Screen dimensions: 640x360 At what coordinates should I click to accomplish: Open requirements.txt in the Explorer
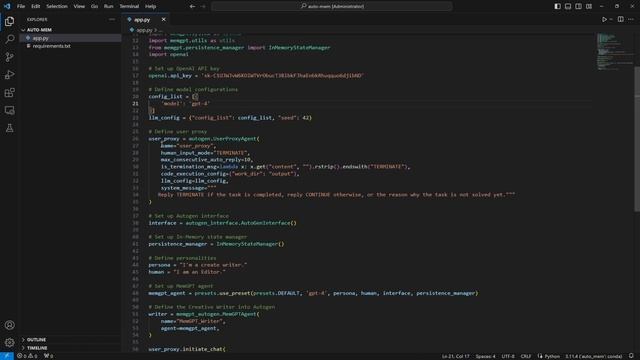pyautogui.click(x=51, y=46)
